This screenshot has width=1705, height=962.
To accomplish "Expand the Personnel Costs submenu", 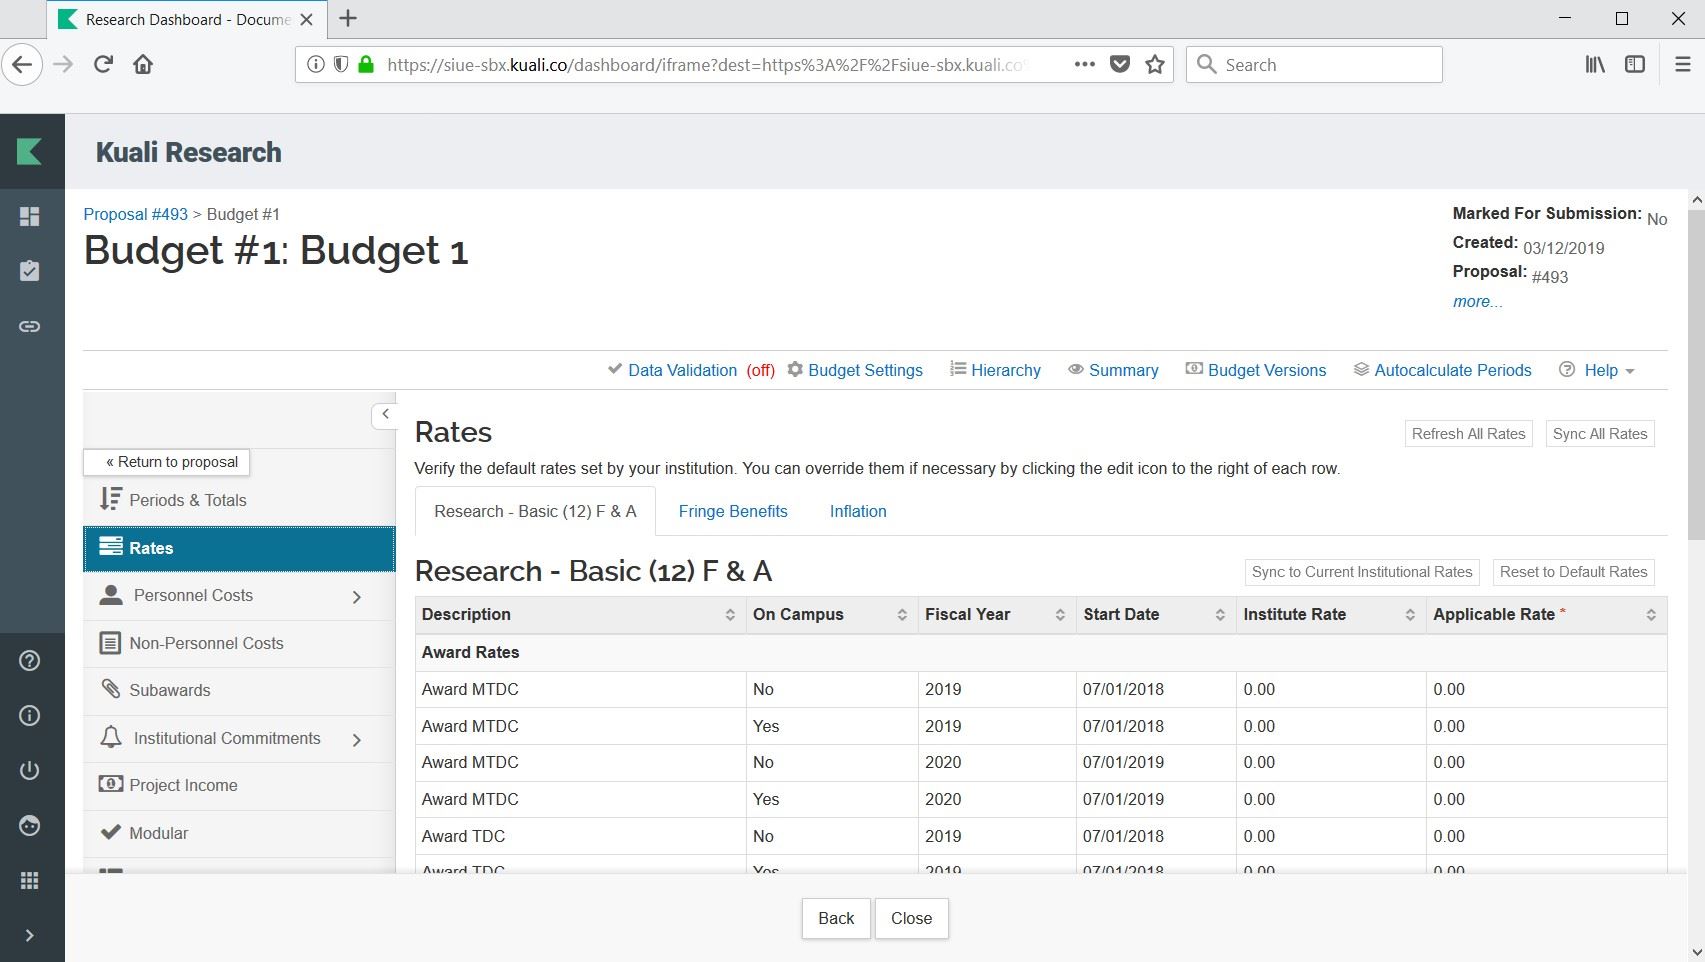I will [x=357, y=597].
